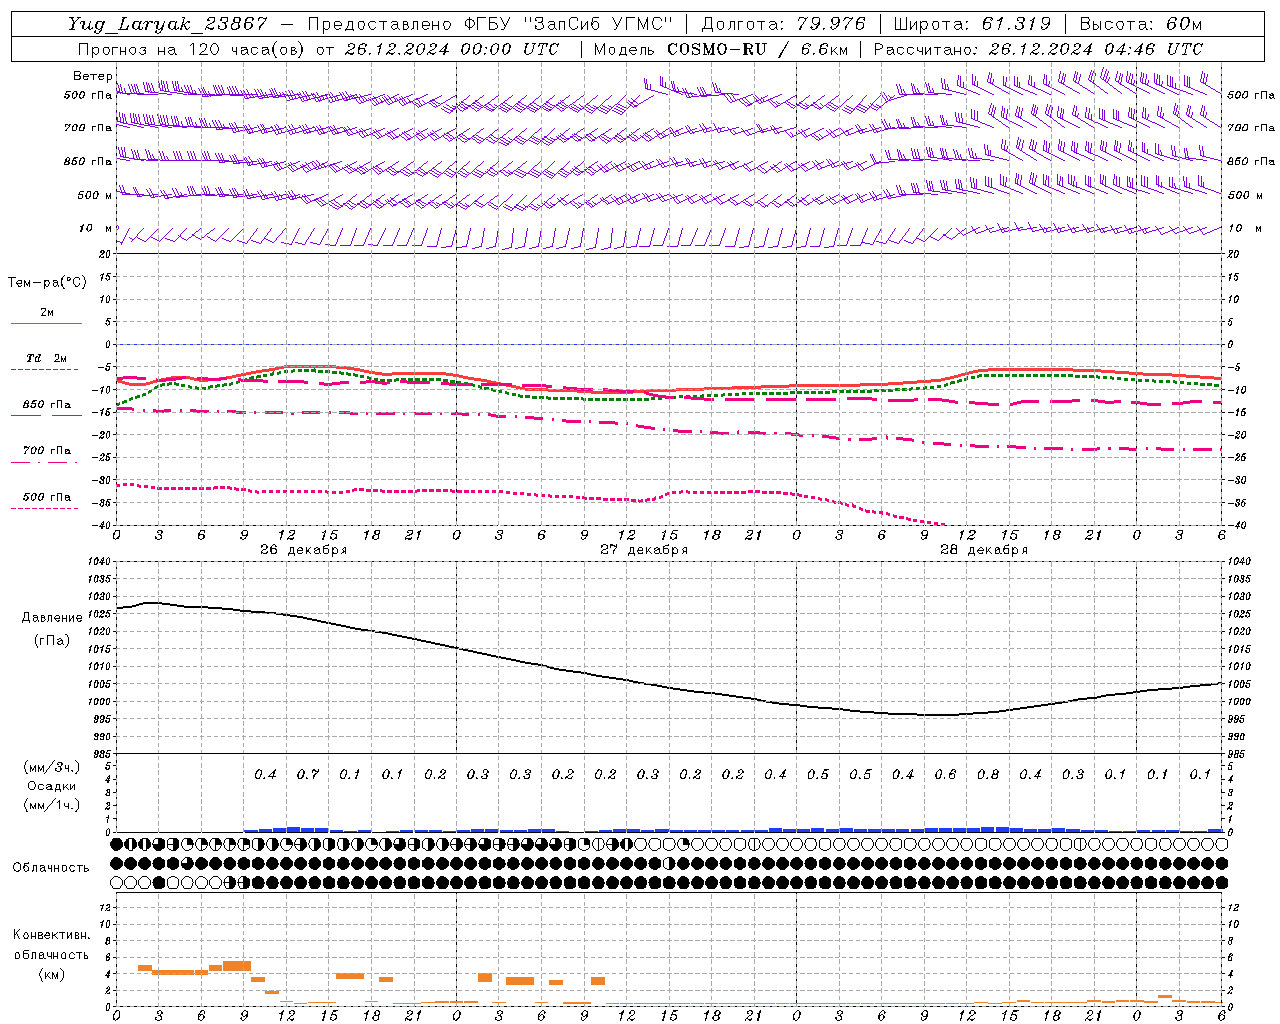The image size is (1280, 1024).
Task: Click the forecast start time 26.12.2024 00:00 UTC
Action: pyautogui.click(x=452, y=49)
